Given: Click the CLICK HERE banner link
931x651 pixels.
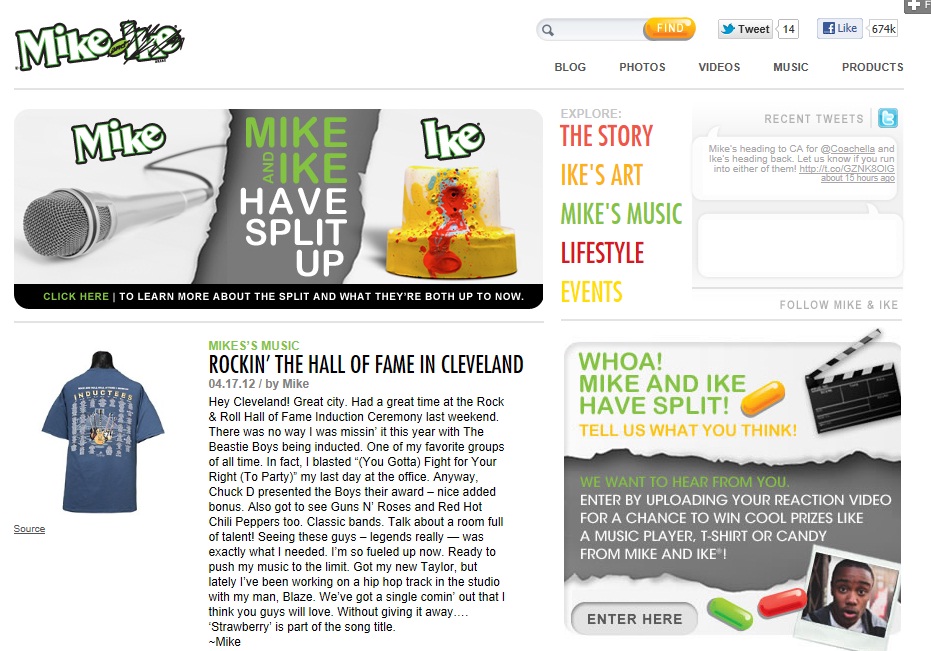Looking at the screenshot, I should click(76, 296).
